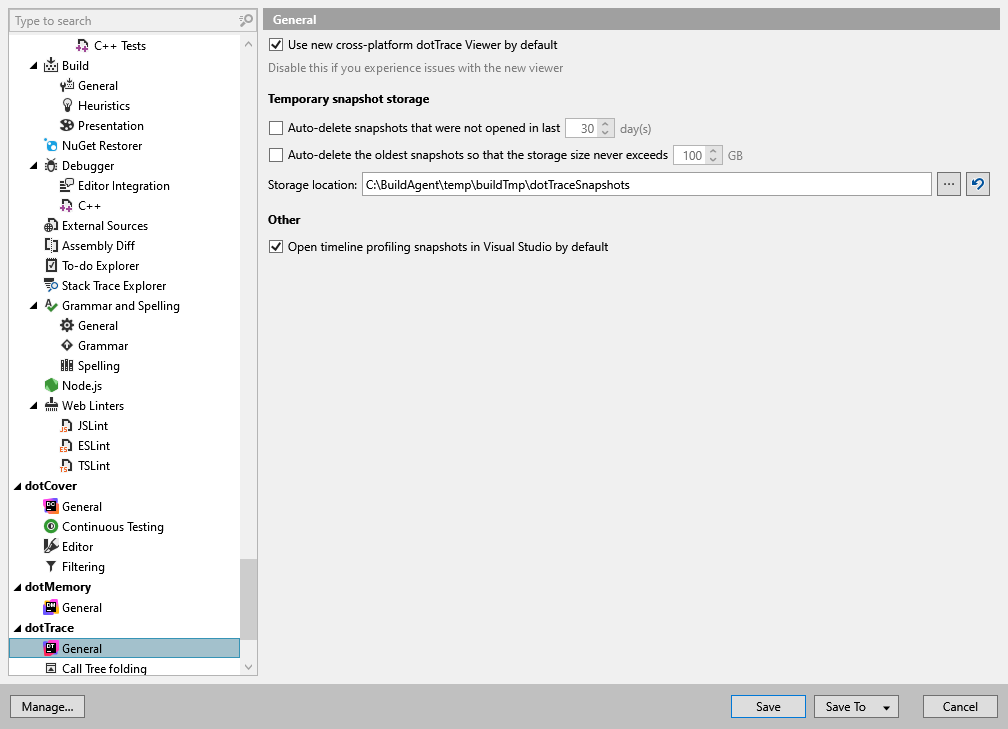Screen dimensions: 1008x729
Task: Click the search magnifier icon
Action: 246,21
